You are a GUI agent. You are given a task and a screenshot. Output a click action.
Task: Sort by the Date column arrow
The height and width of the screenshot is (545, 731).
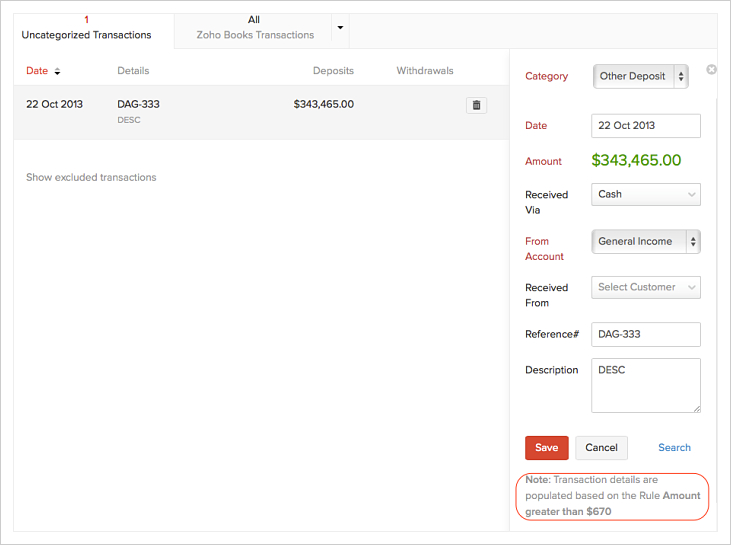[57, 72]
